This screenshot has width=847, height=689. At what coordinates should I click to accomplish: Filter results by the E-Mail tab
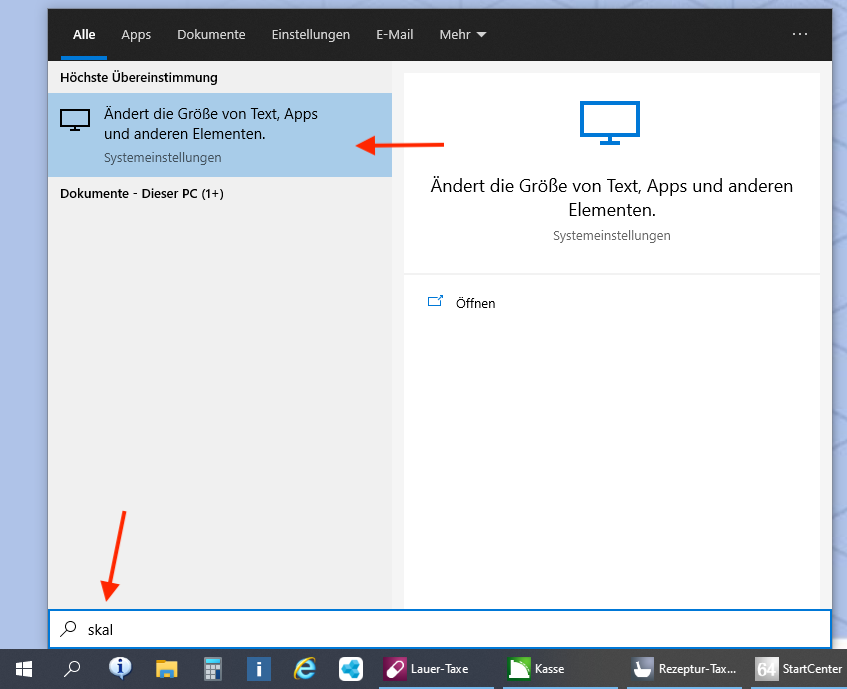click(x=394, y=34)
